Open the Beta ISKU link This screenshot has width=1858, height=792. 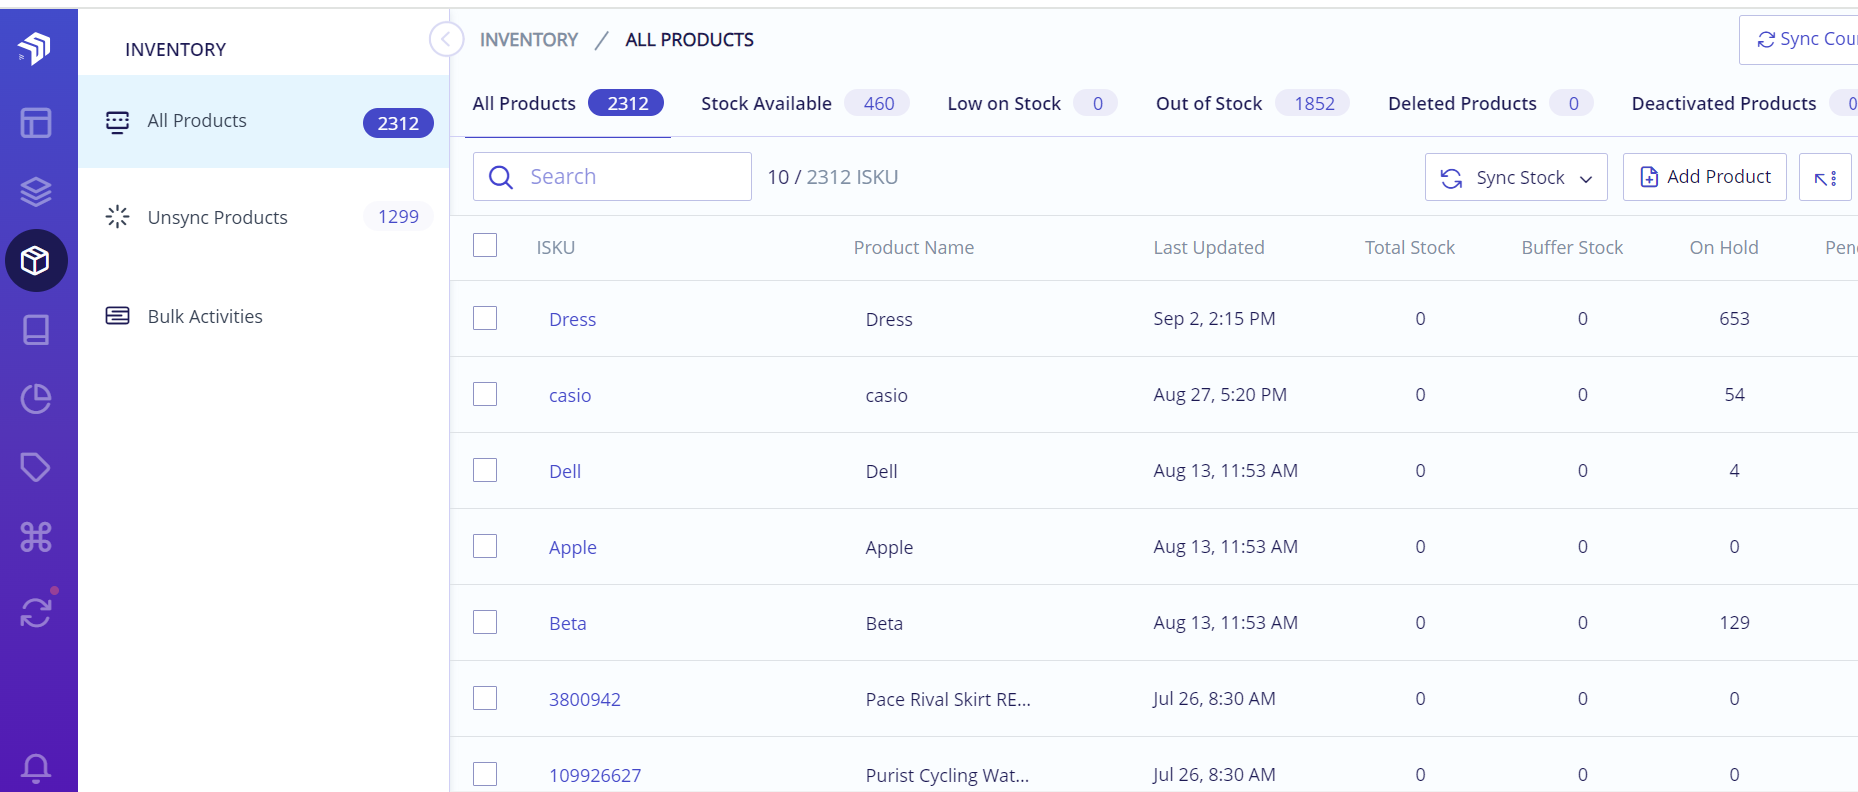point(568,623)
